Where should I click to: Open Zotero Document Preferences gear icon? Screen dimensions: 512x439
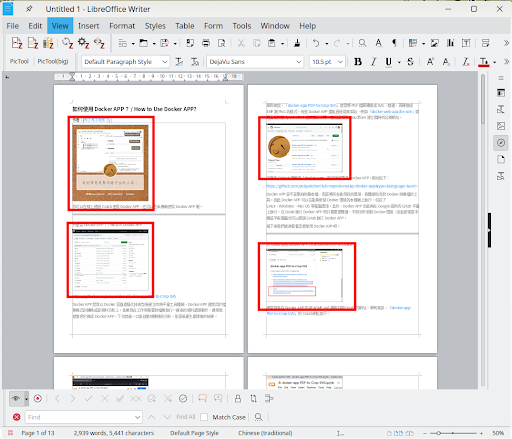tap(83, 43)
